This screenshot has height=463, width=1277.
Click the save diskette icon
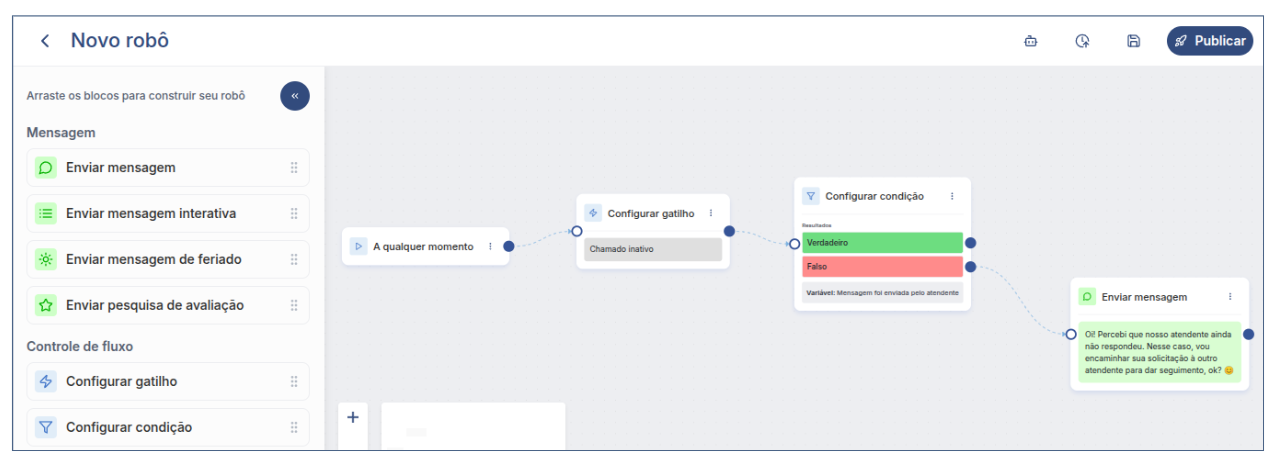click(x=1133, y=41)
